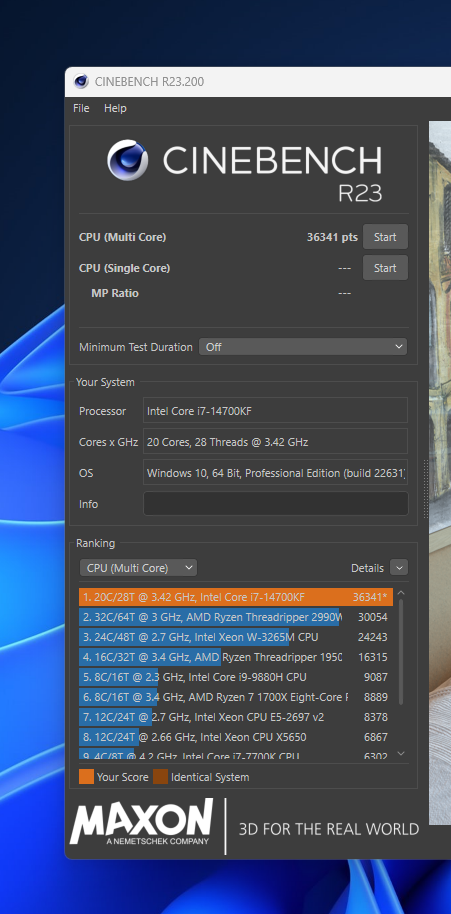Select ranking row 2 Threadripper 2990W
451x914 pixels.
[236, 617]
